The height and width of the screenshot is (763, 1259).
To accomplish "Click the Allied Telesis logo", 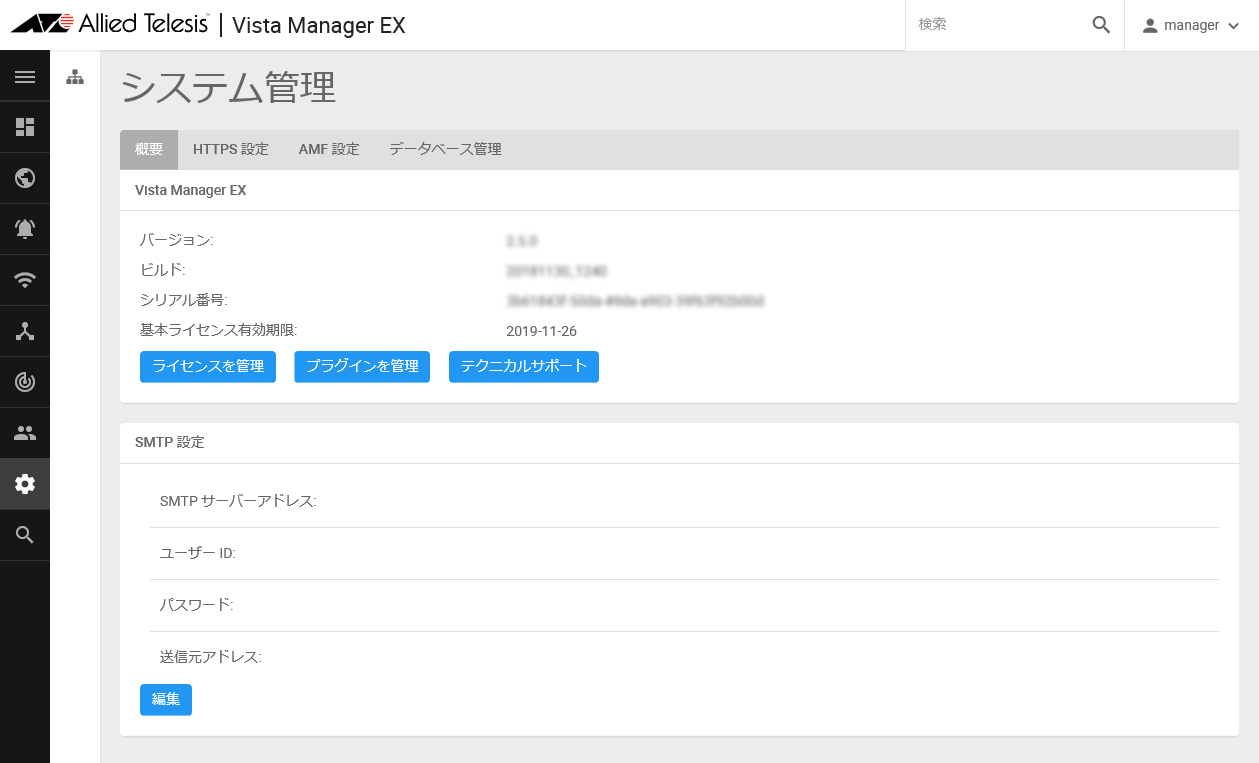I will coord(110,24).
